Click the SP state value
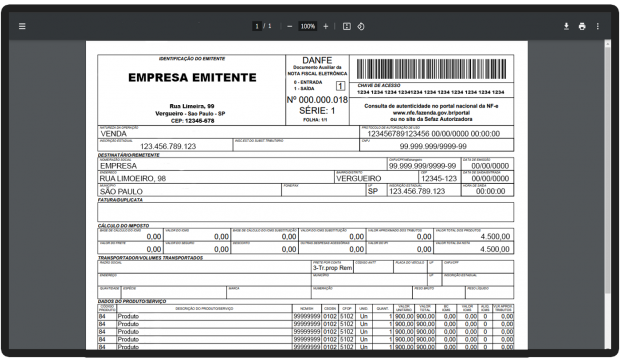The width and height of the screenshot is (620, 362). click(373, 191)
